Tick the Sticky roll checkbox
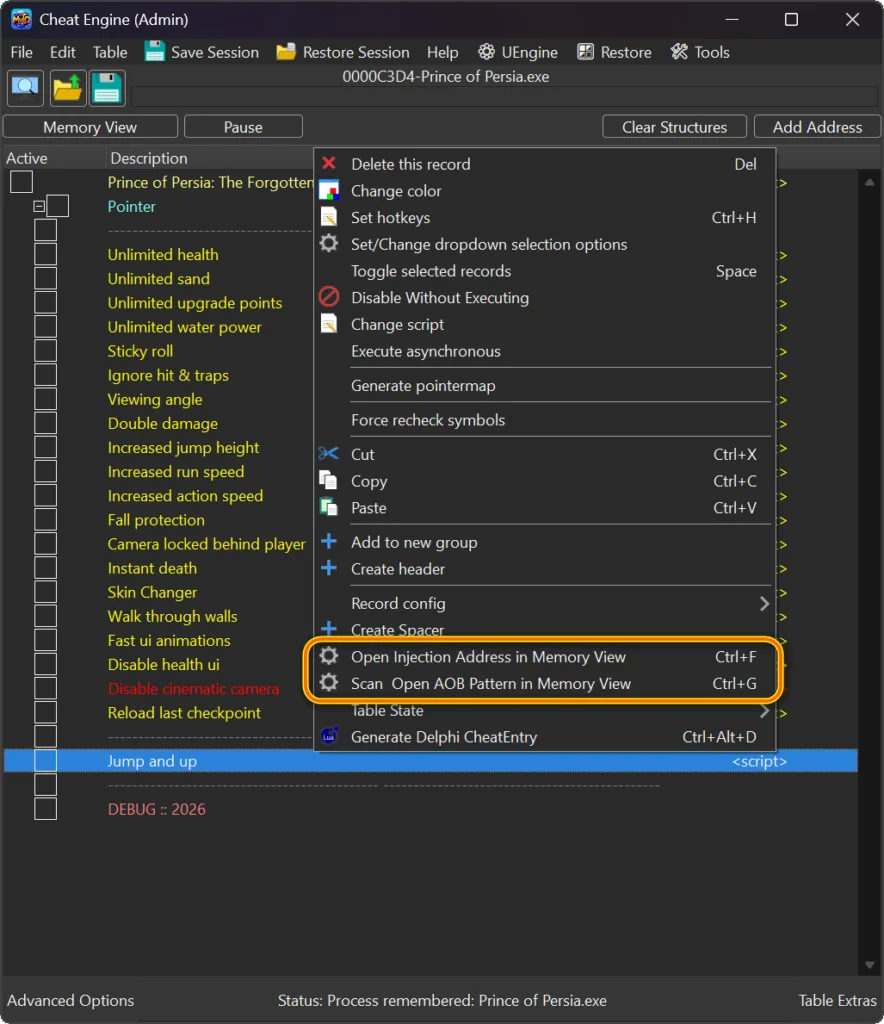 [45, 351]
